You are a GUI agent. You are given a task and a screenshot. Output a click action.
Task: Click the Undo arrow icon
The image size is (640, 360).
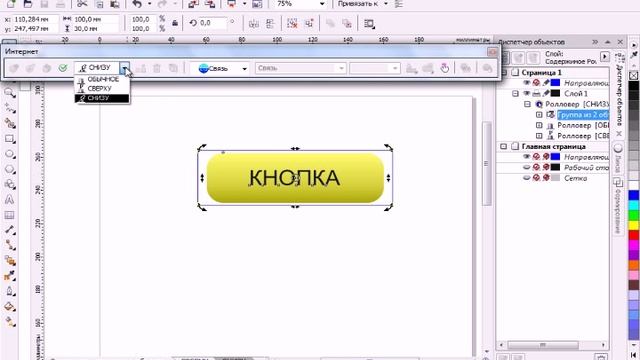click(137, 4)
